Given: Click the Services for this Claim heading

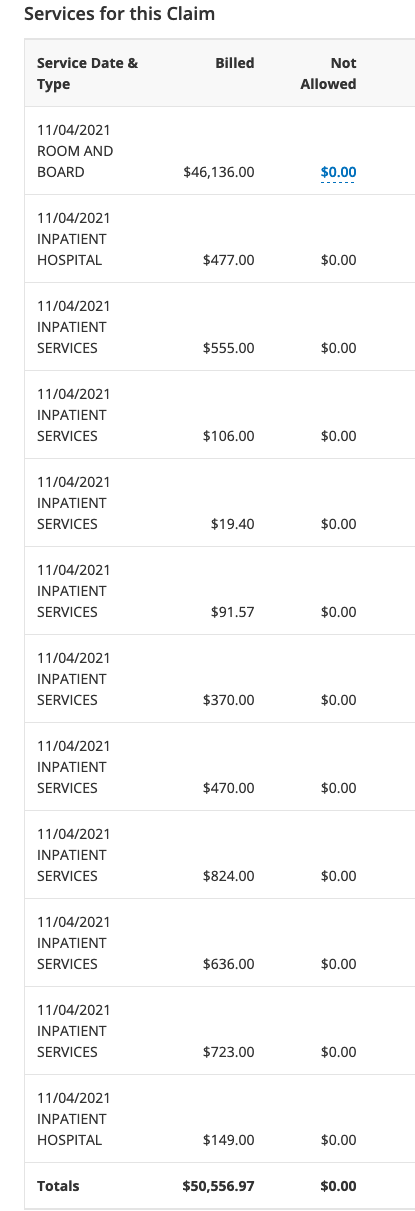Looking at the screenshot, I should pyautogui.click(x=119, y=14).
